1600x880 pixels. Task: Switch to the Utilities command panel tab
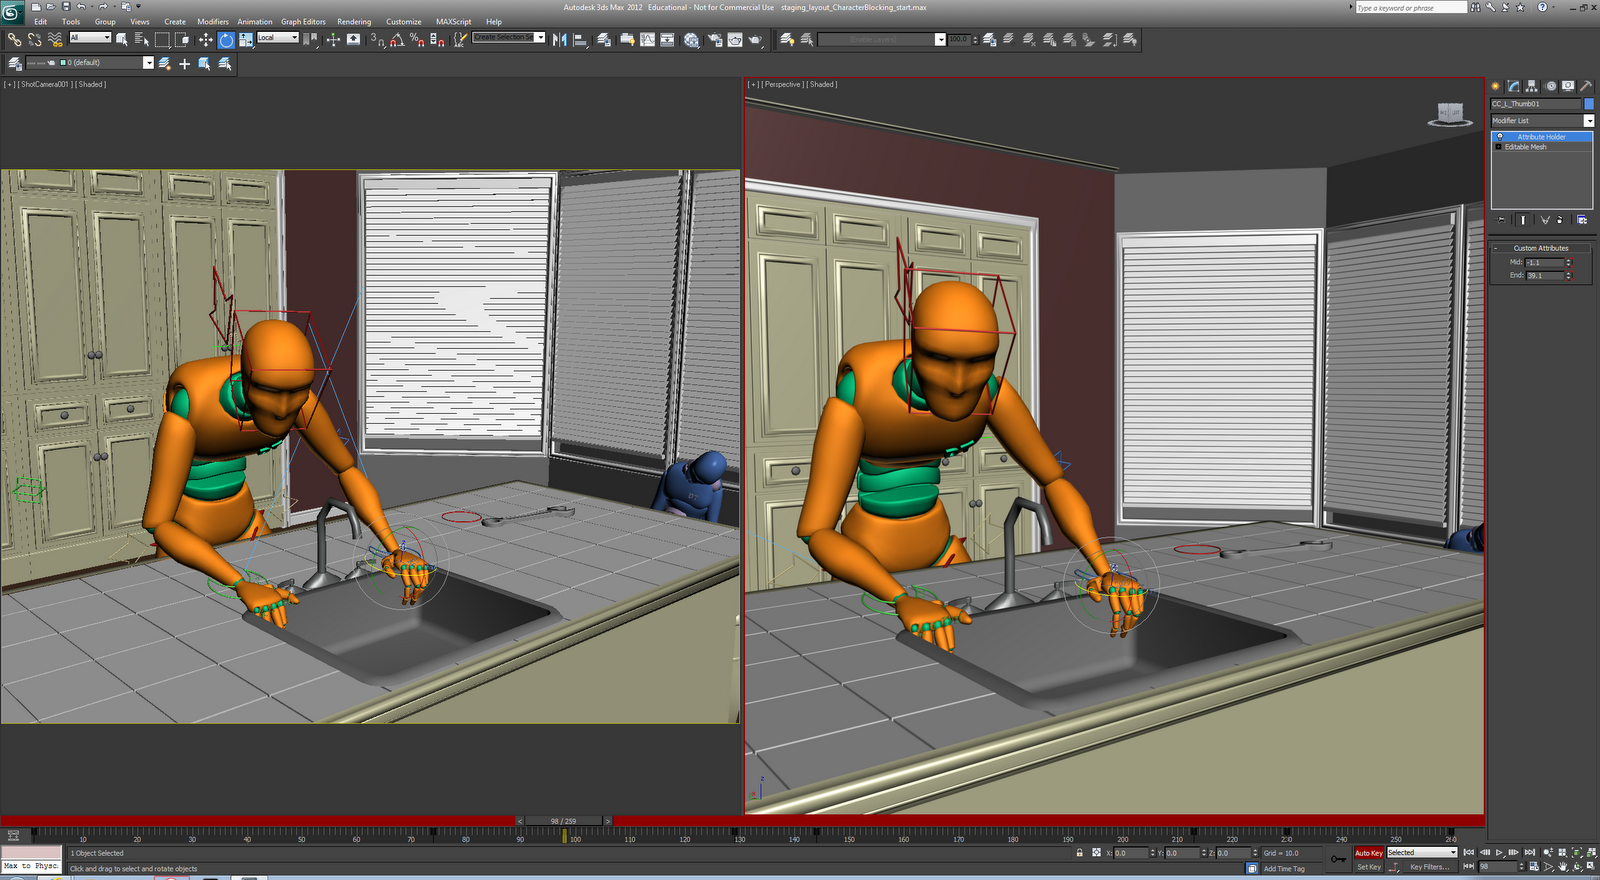click(1586, 86)
